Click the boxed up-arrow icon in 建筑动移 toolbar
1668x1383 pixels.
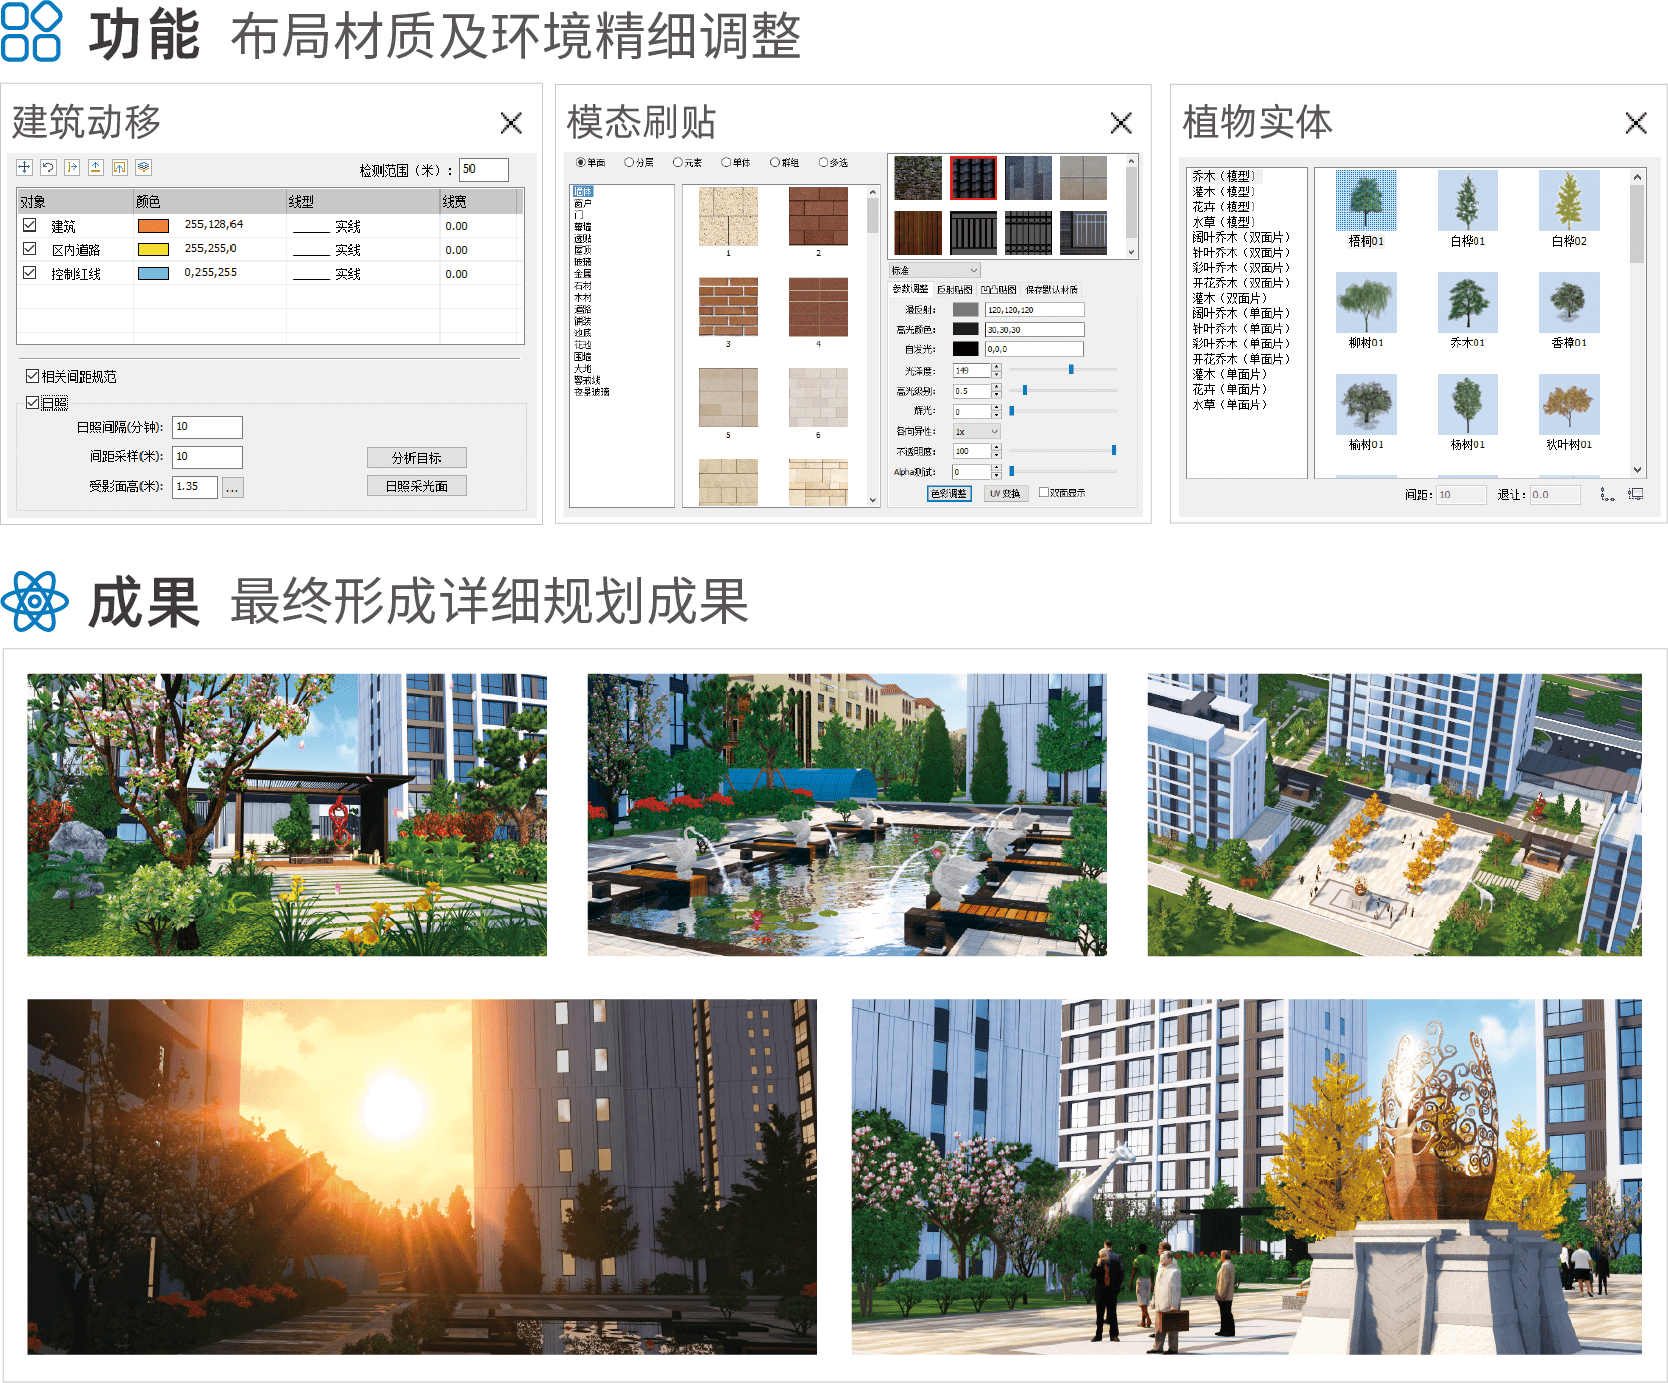tap(120, 167)
